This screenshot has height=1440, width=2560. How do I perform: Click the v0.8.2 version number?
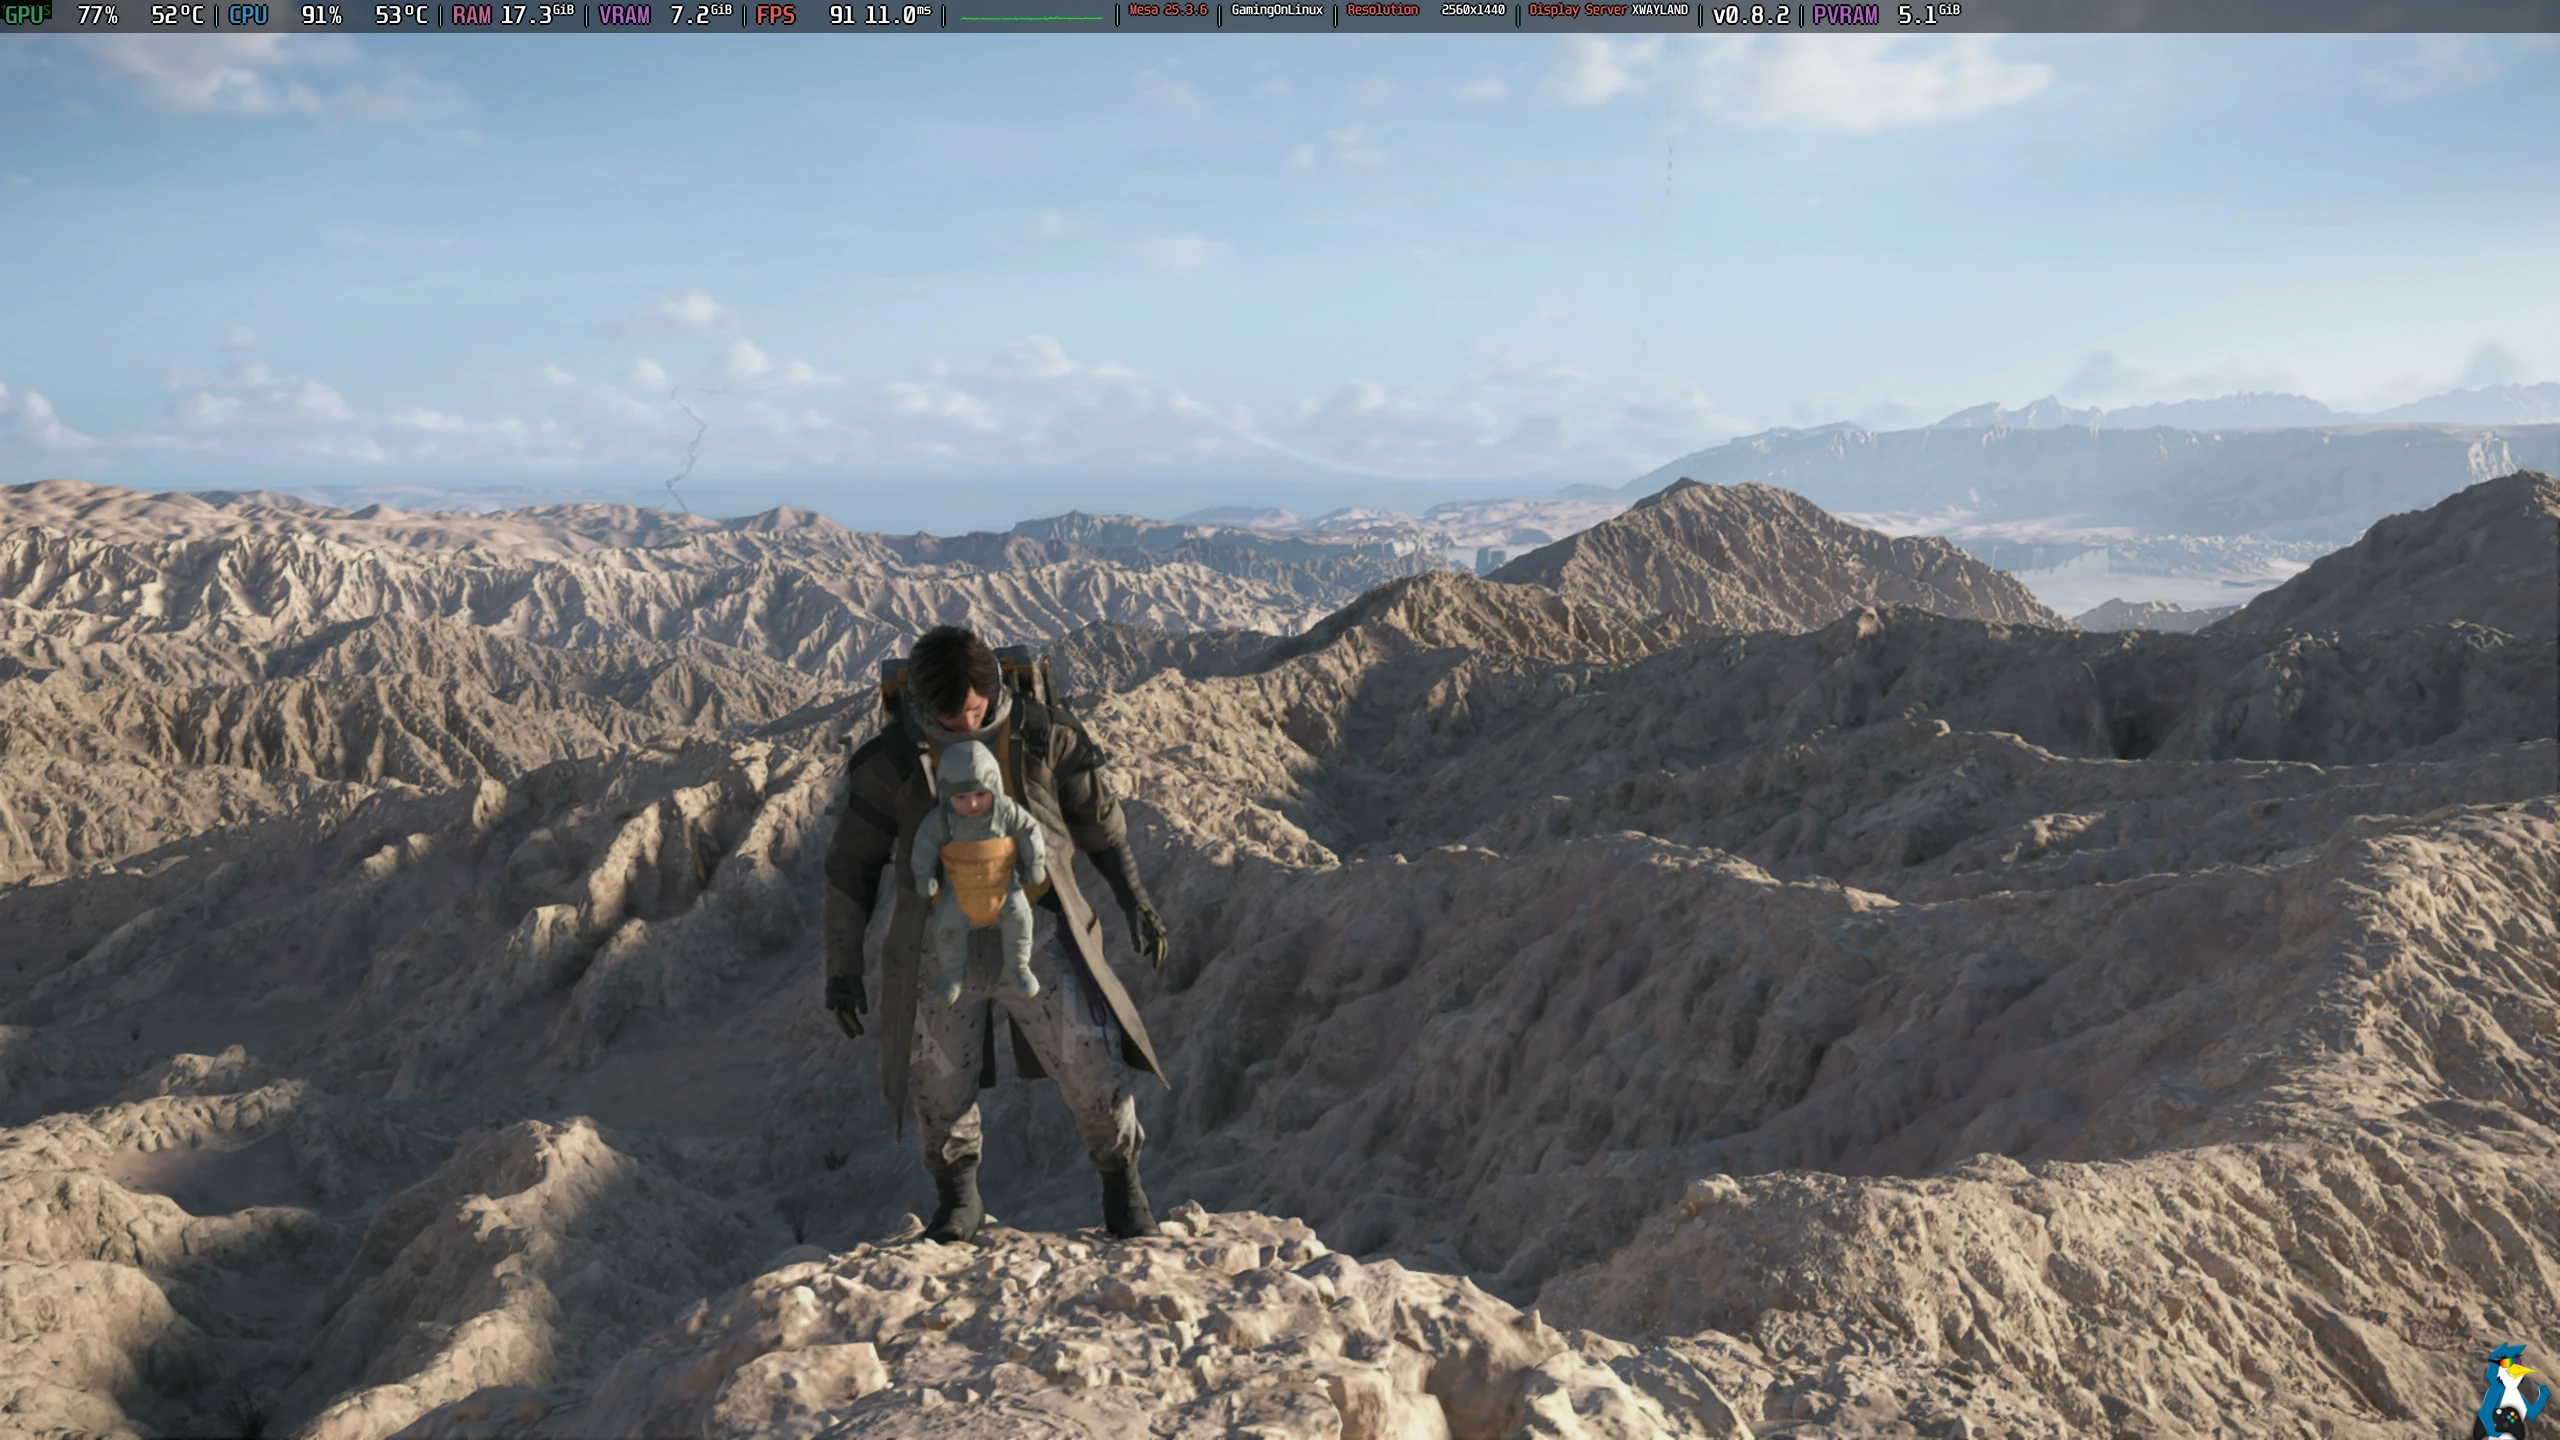point(1750,15)
